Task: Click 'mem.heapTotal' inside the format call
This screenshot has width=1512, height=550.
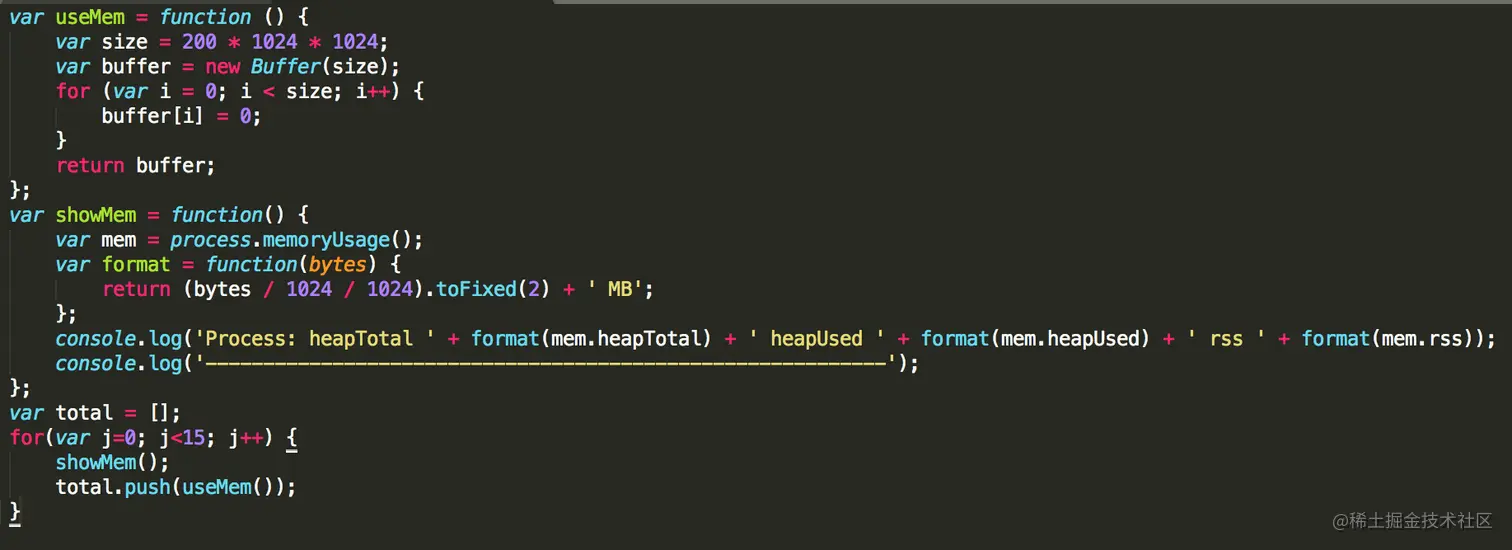Action: [x=631, y=339]
